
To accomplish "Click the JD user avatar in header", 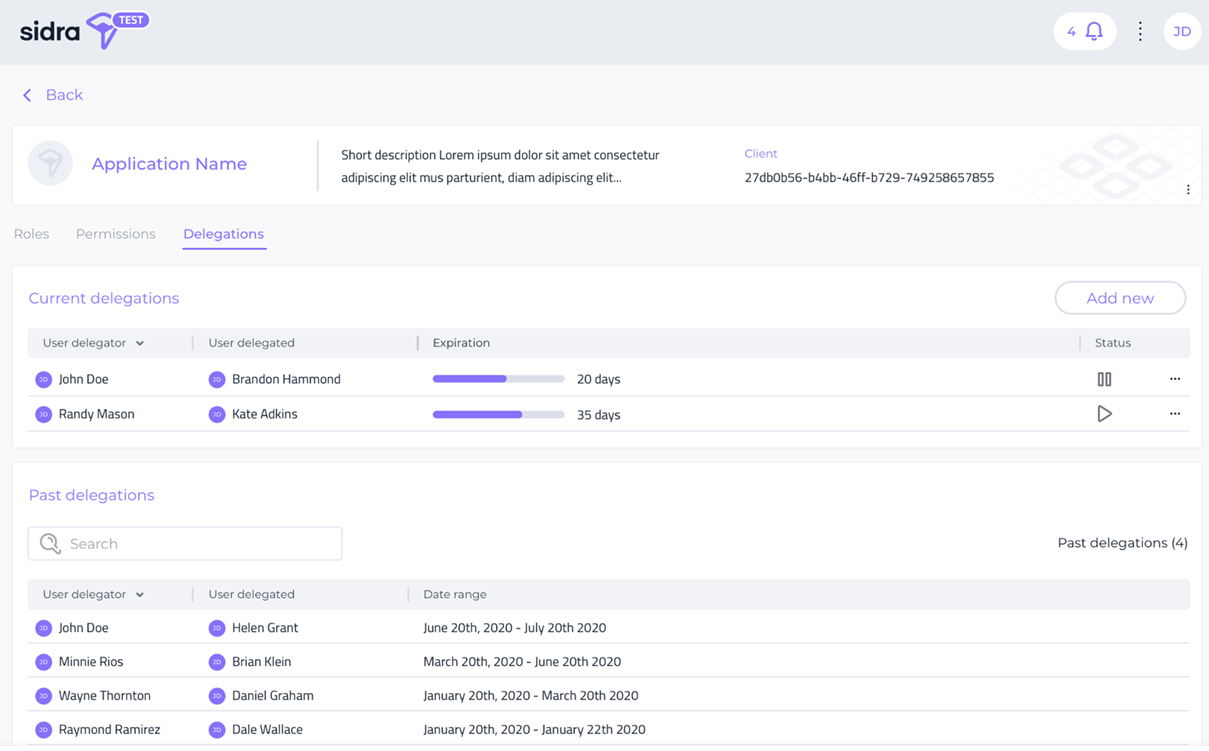I will tap(1182, 32).
